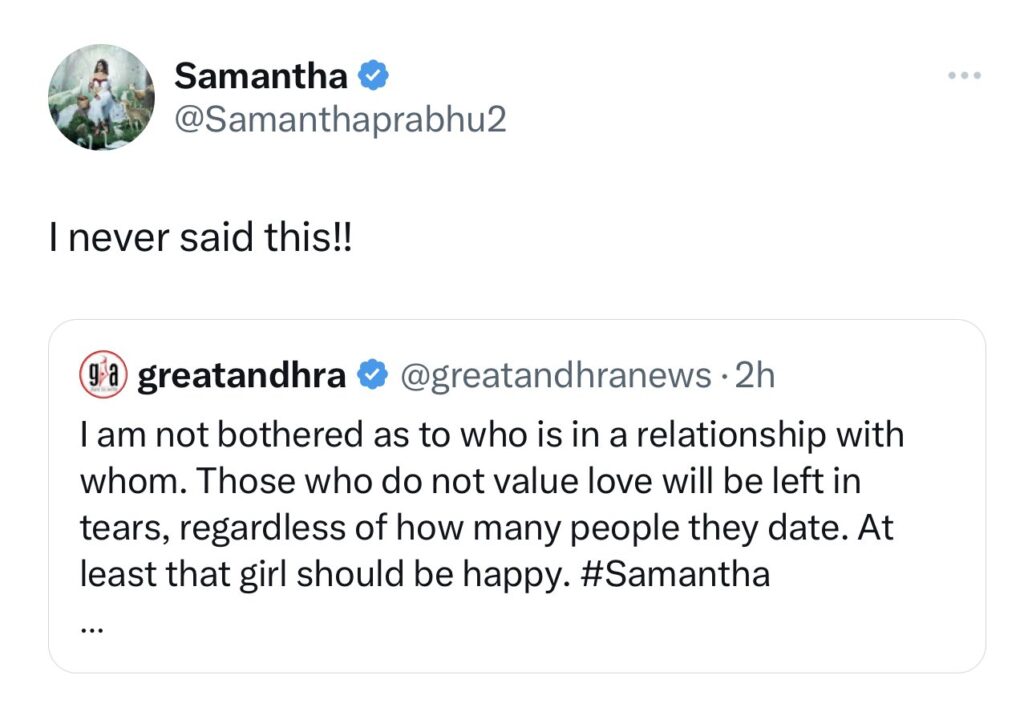1024x728 pixels.
Task: Open the Samantha display name link
Action: pyautogui.click(x=261, y=75)
